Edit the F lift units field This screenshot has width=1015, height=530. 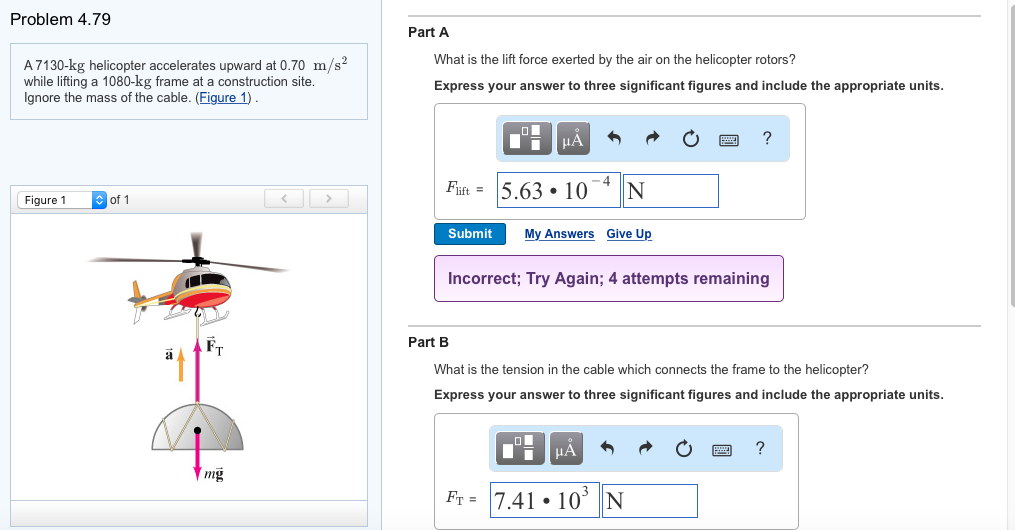tap(671, 191)
